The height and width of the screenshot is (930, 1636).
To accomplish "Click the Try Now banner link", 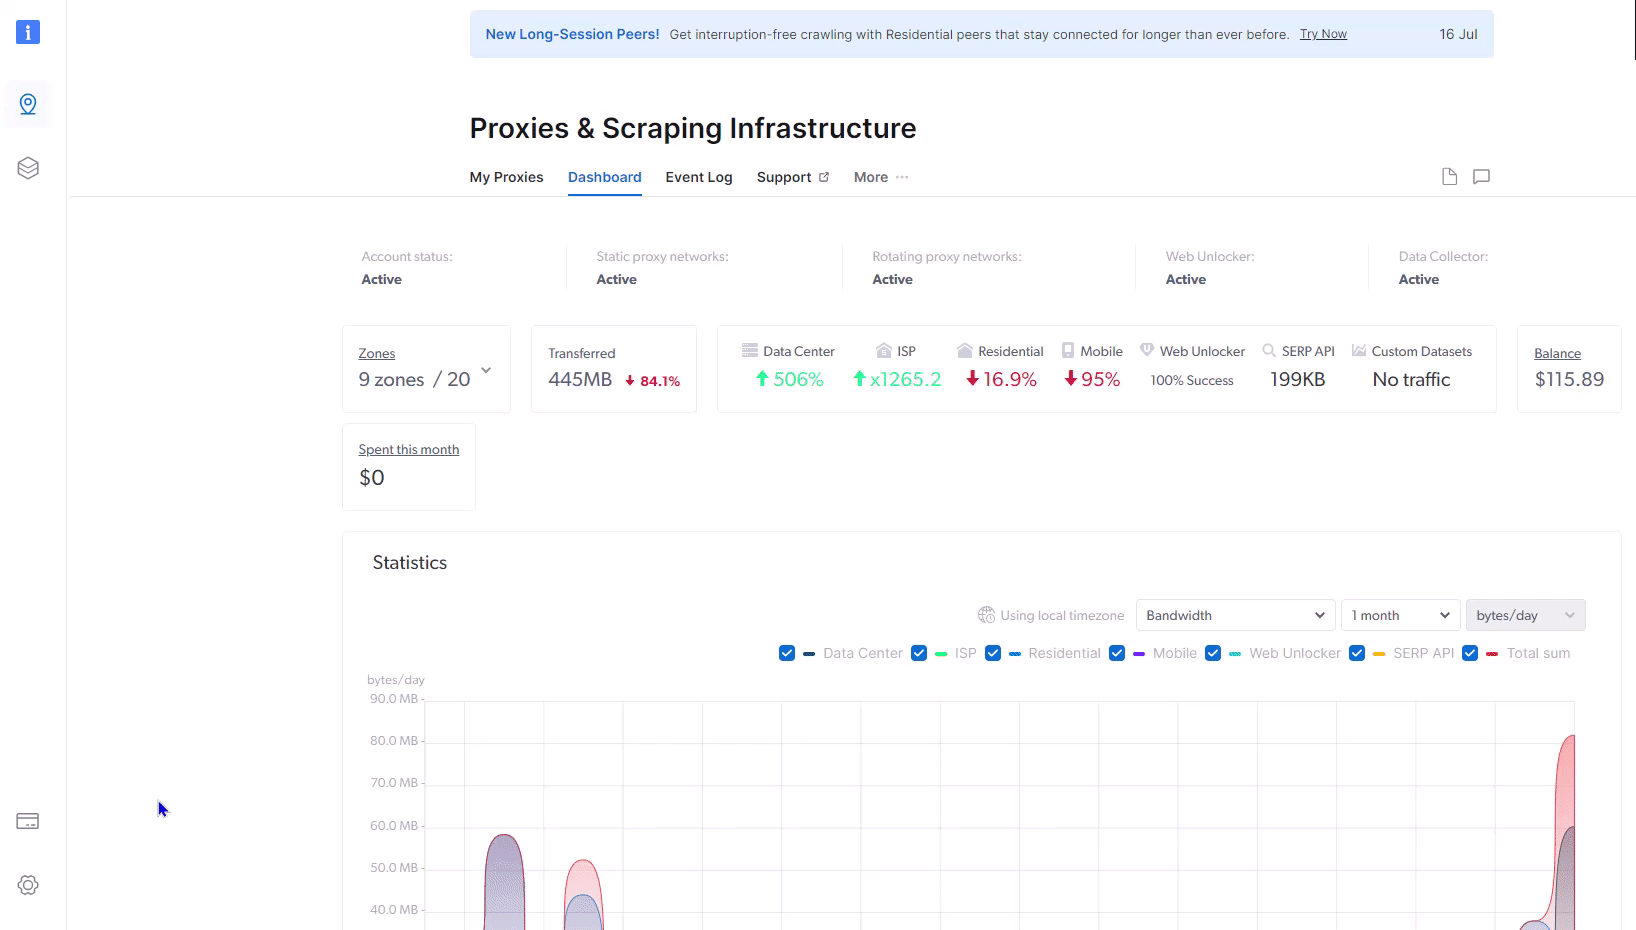I will tap(1323, 34).
